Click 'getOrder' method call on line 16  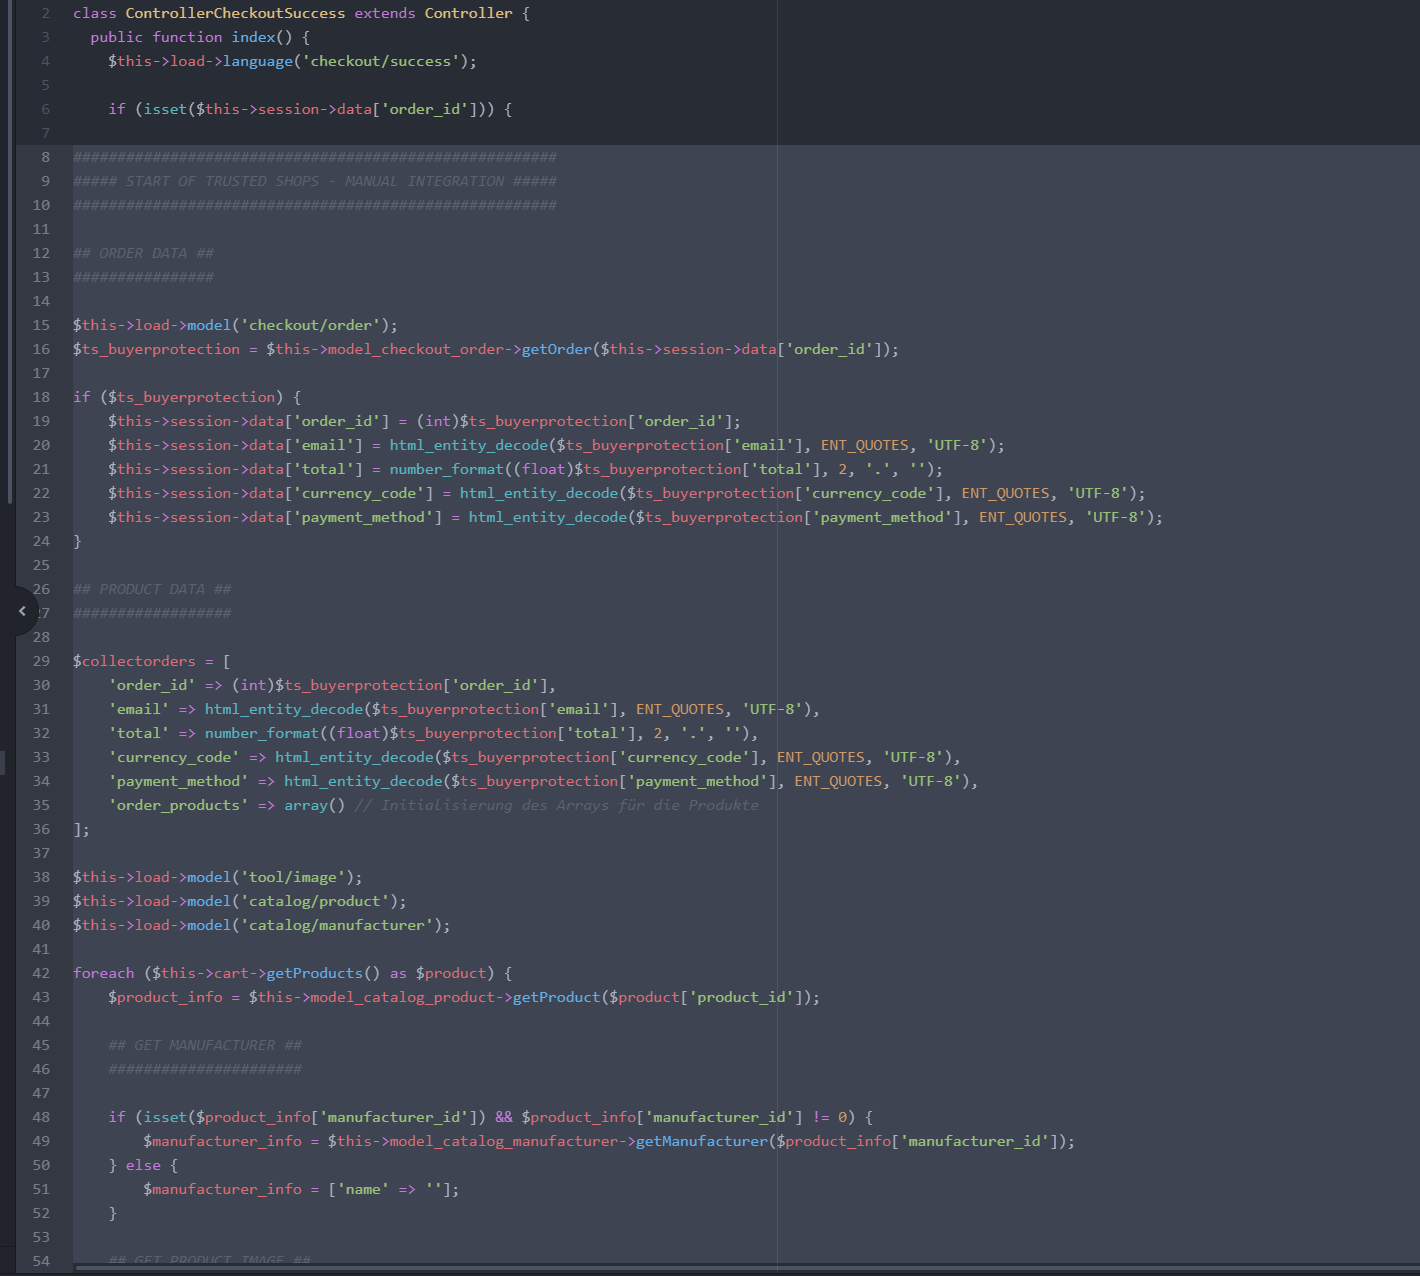point(556,349)
